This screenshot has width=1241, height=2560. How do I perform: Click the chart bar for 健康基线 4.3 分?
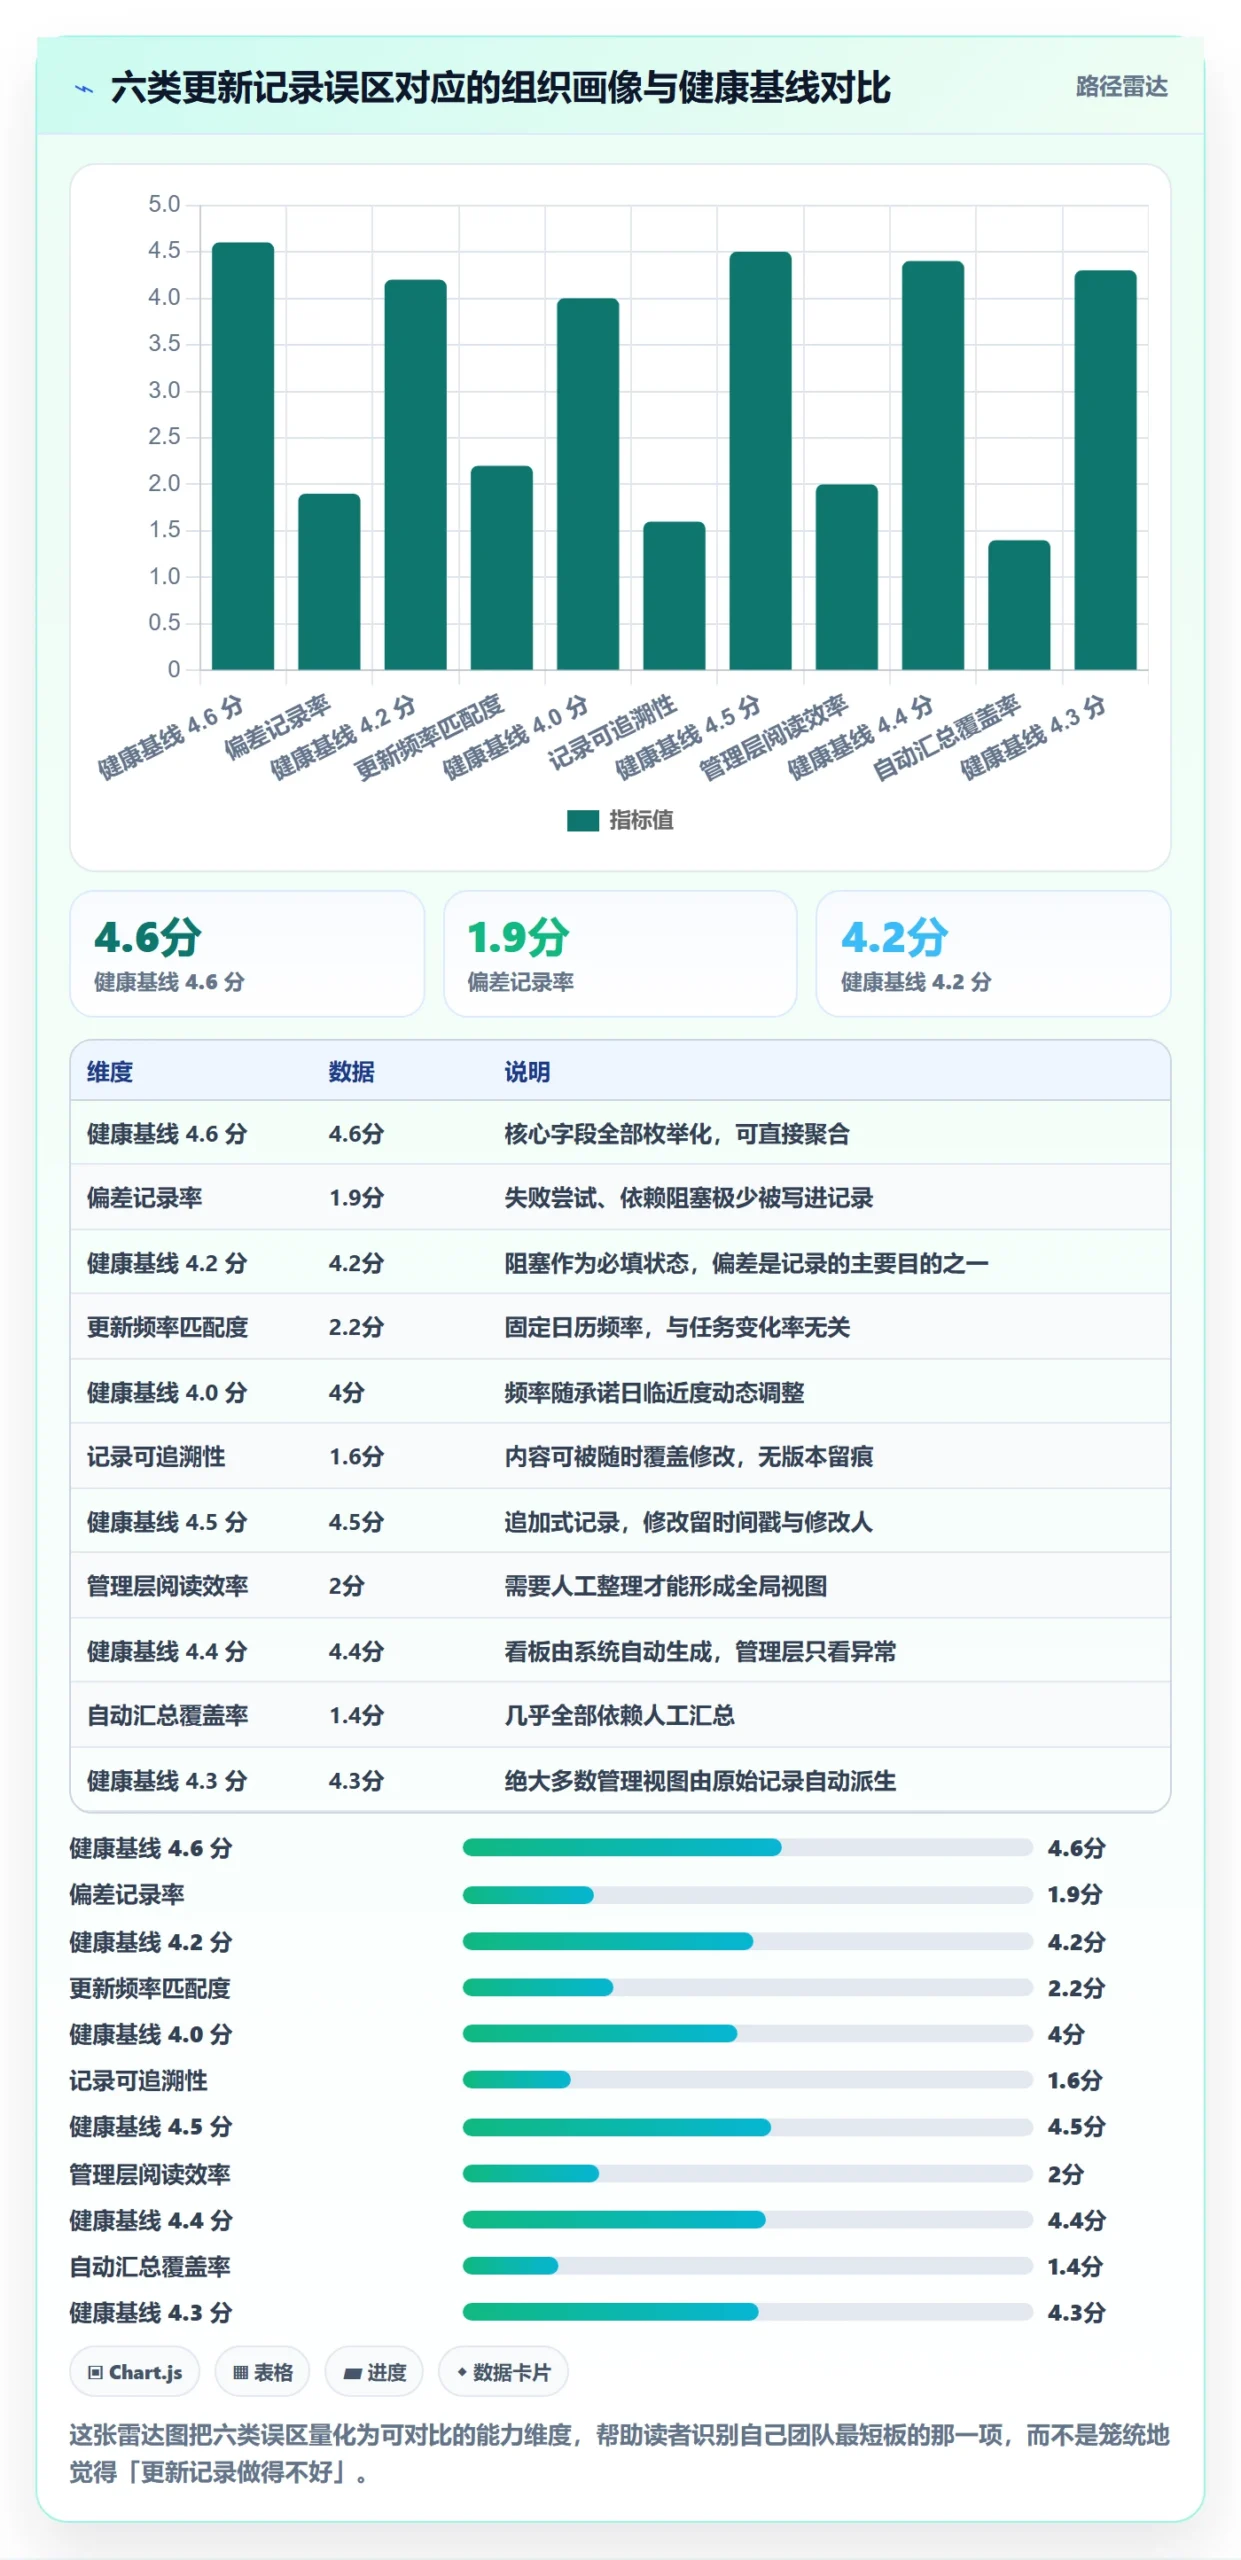[1105, 470]
